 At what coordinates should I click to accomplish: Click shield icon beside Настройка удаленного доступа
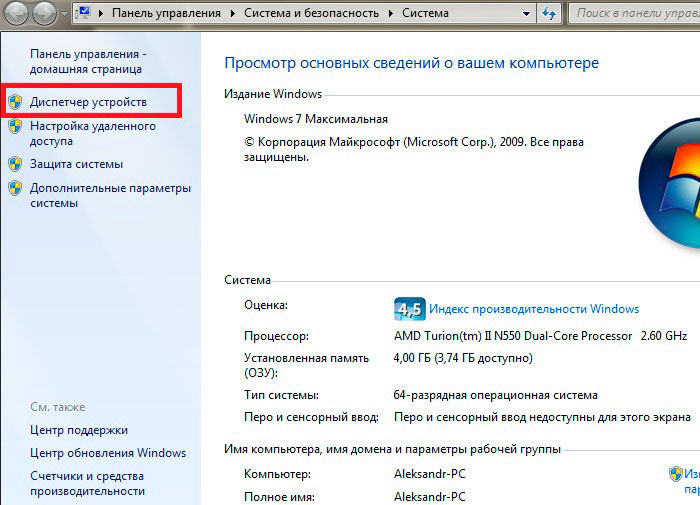click(x=15, y=126)
